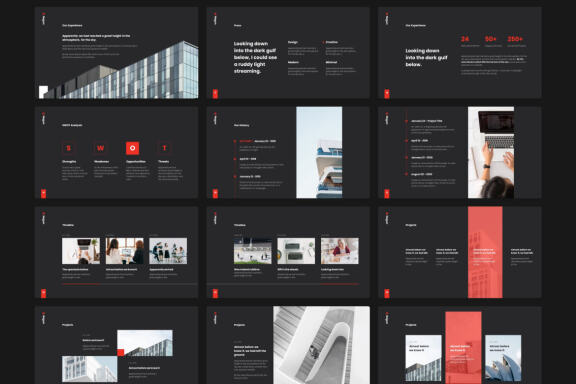Viewport: 576px width, 384px height.
Task: Click red page marker on '24 50+ 250+' slide
Action: point(387,94)
